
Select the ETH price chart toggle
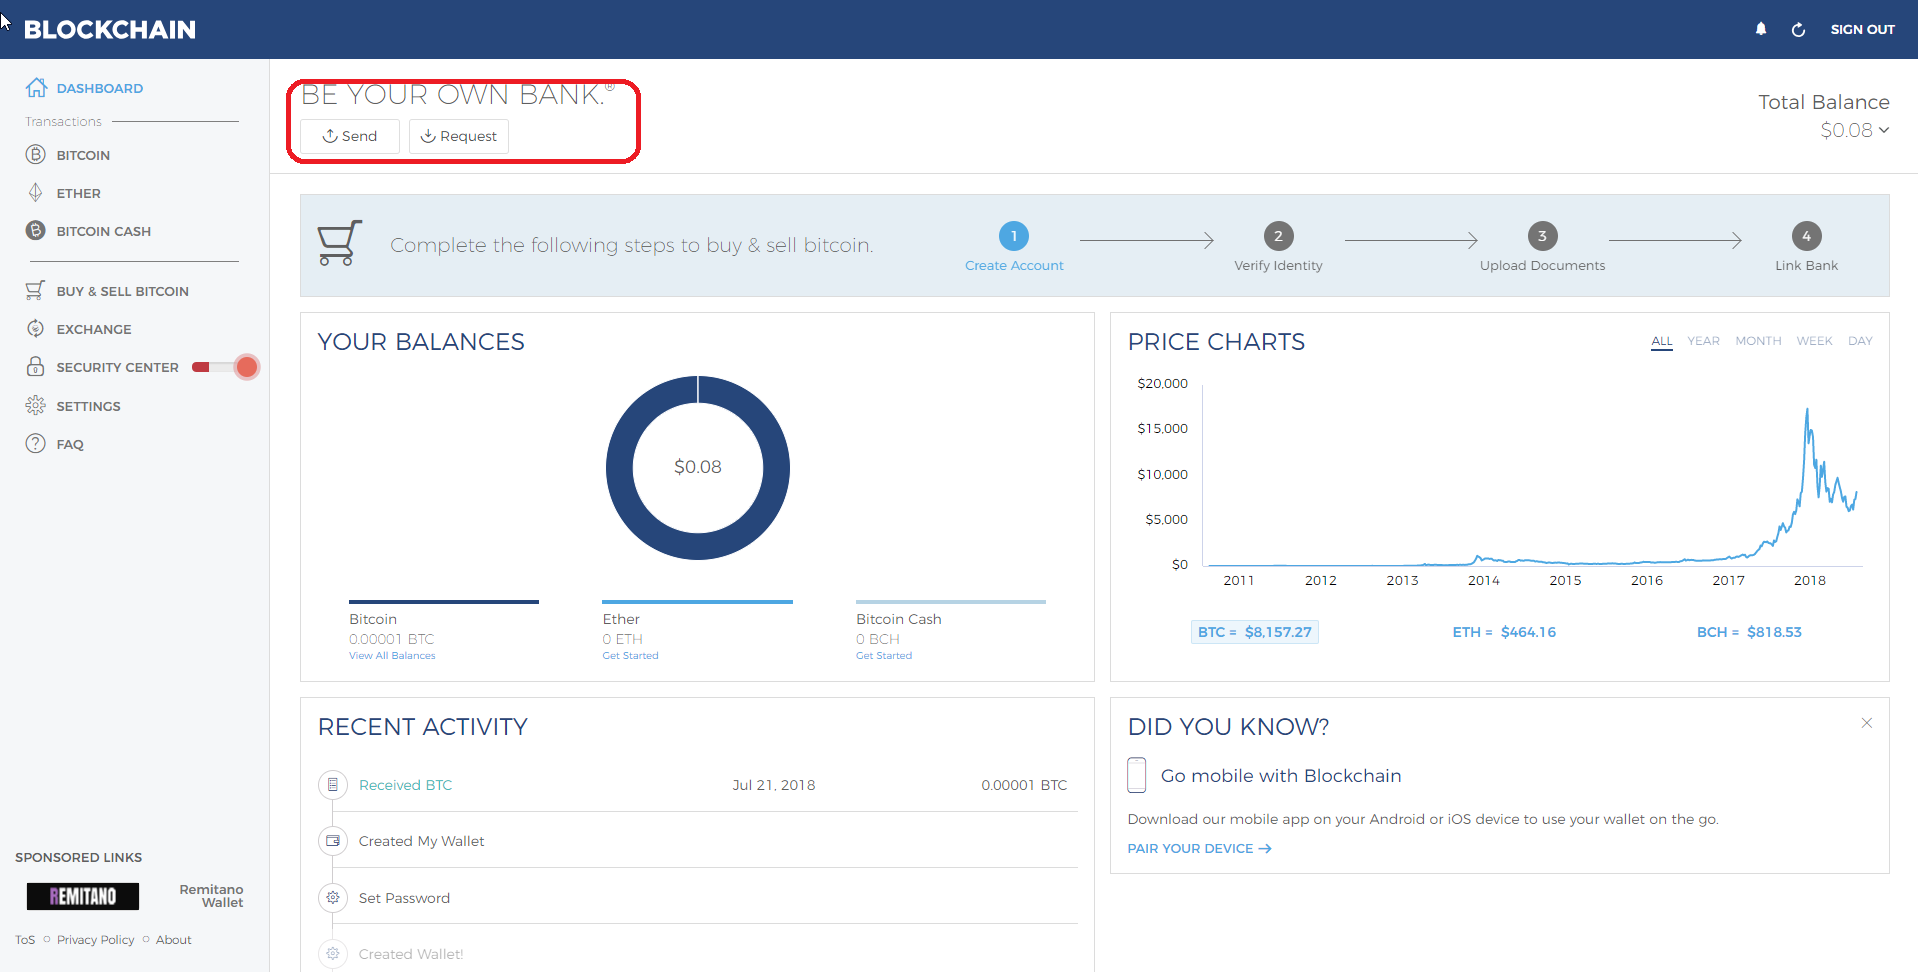[1504, 632]
